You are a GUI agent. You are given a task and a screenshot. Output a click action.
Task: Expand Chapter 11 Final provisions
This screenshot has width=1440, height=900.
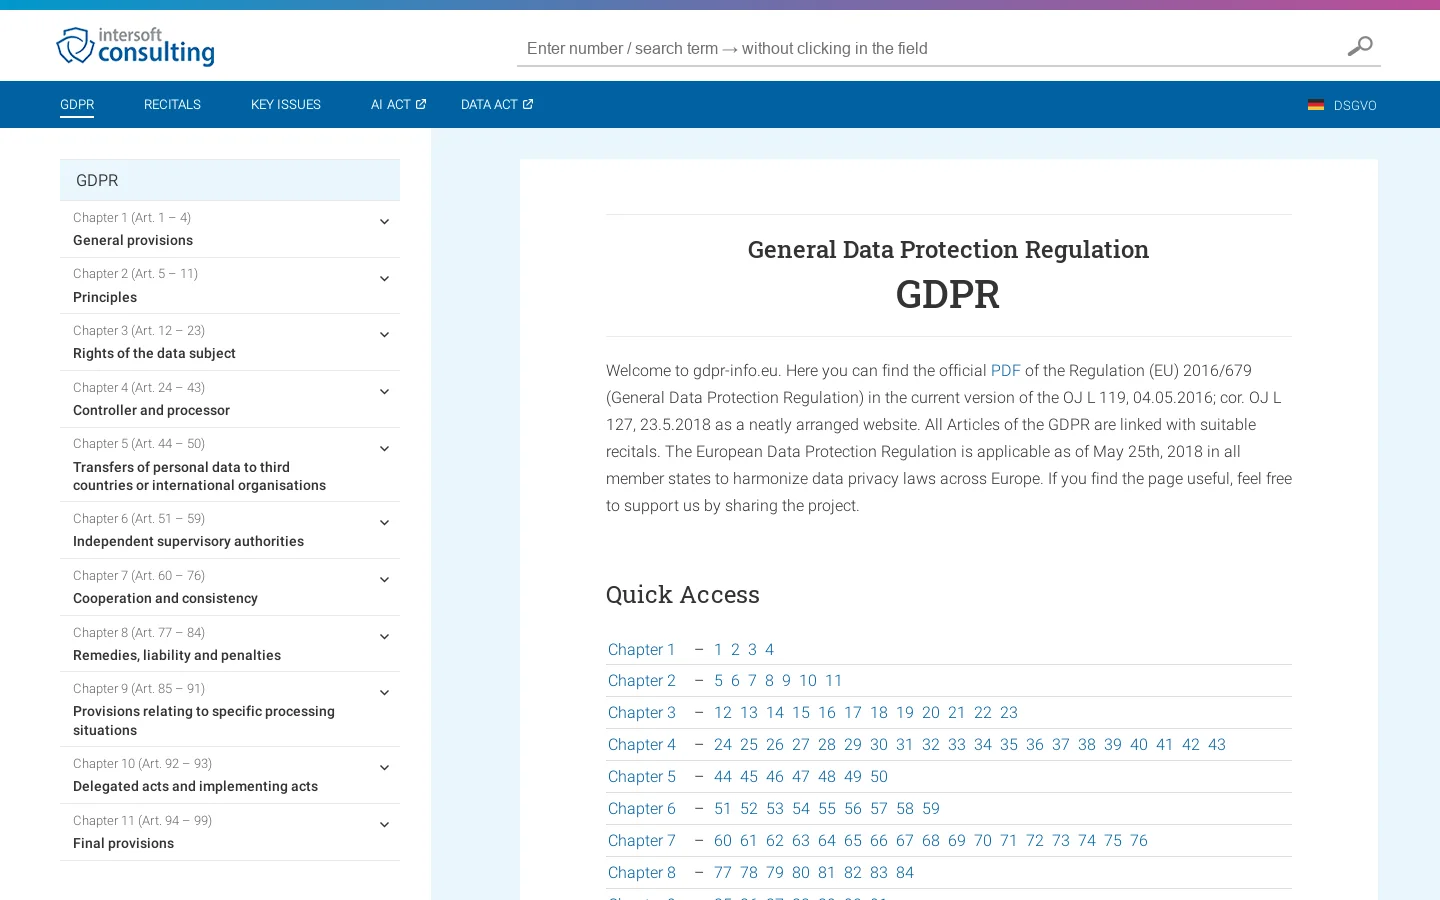tap(384, 825)
